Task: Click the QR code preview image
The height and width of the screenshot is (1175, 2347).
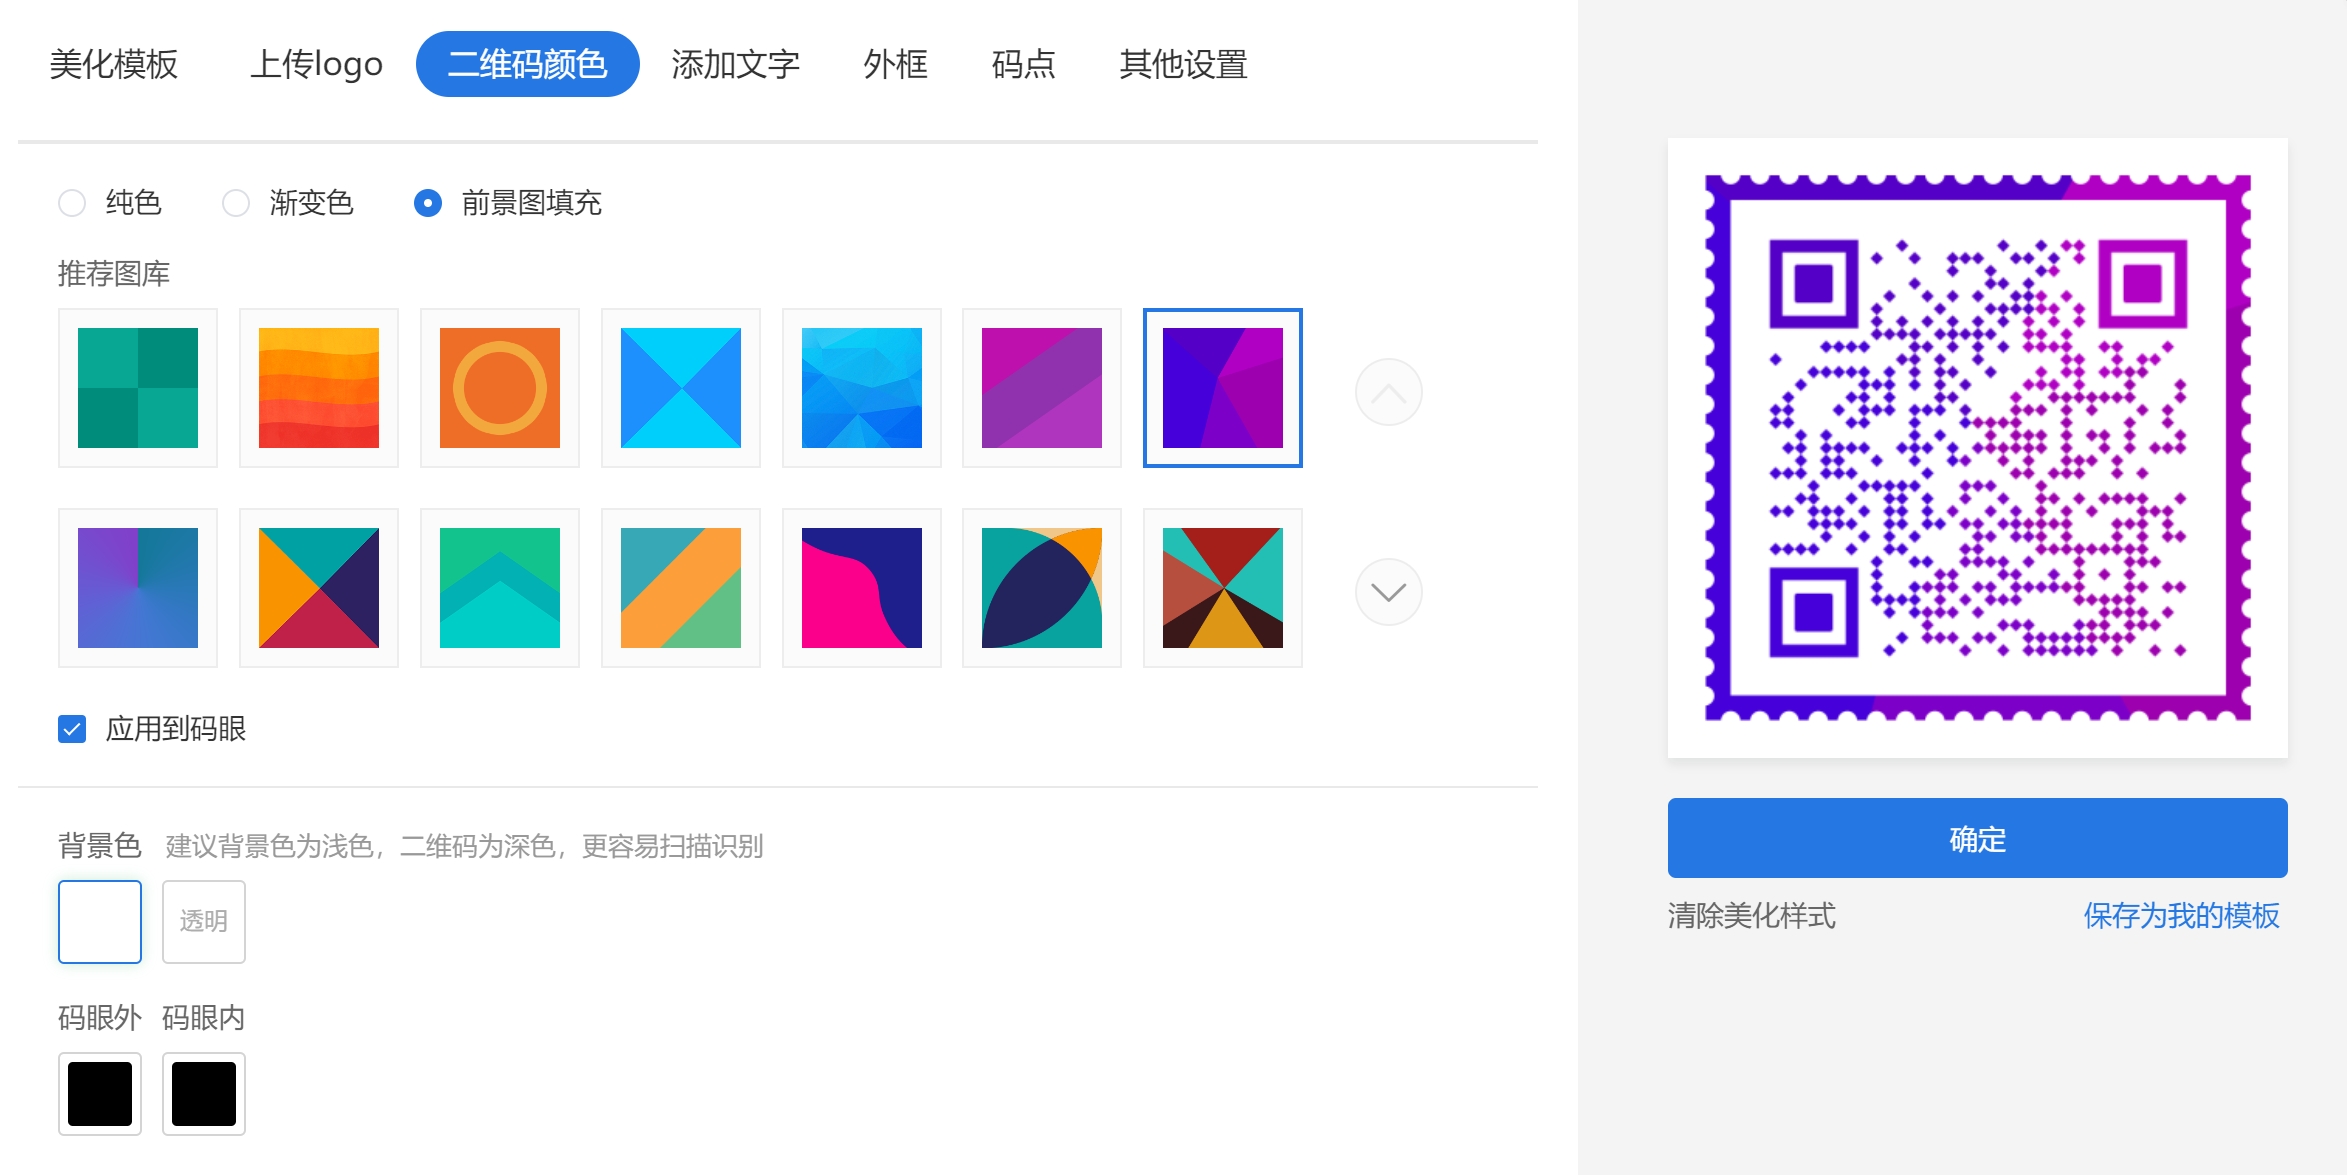Action: click(1978, 448)
